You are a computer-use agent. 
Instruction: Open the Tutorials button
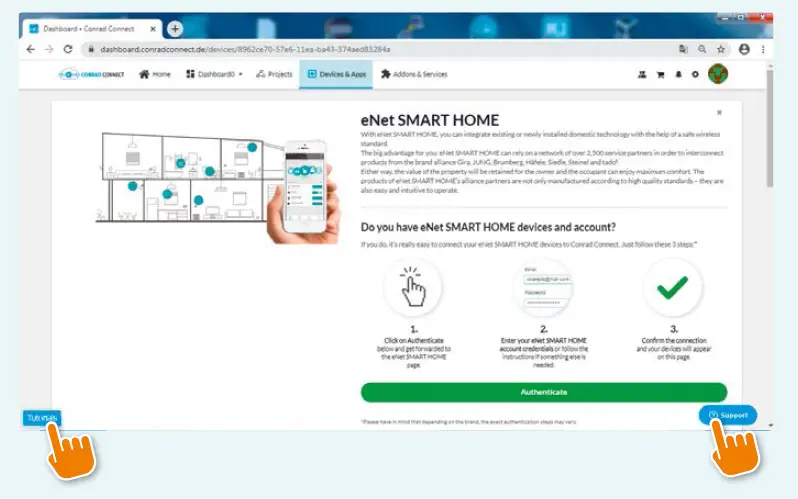click(x=42, y=418)
